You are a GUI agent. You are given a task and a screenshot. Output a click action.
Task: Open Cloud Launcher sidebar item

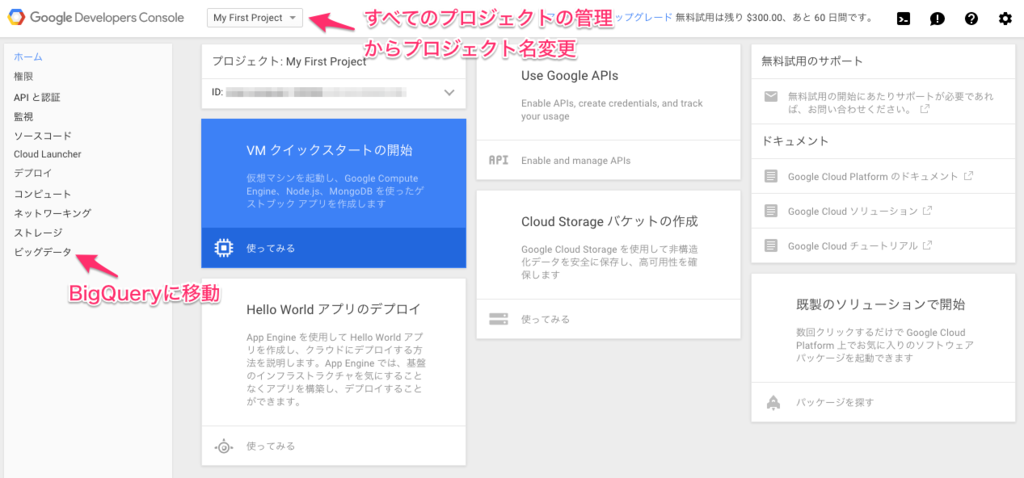(47, 154)
